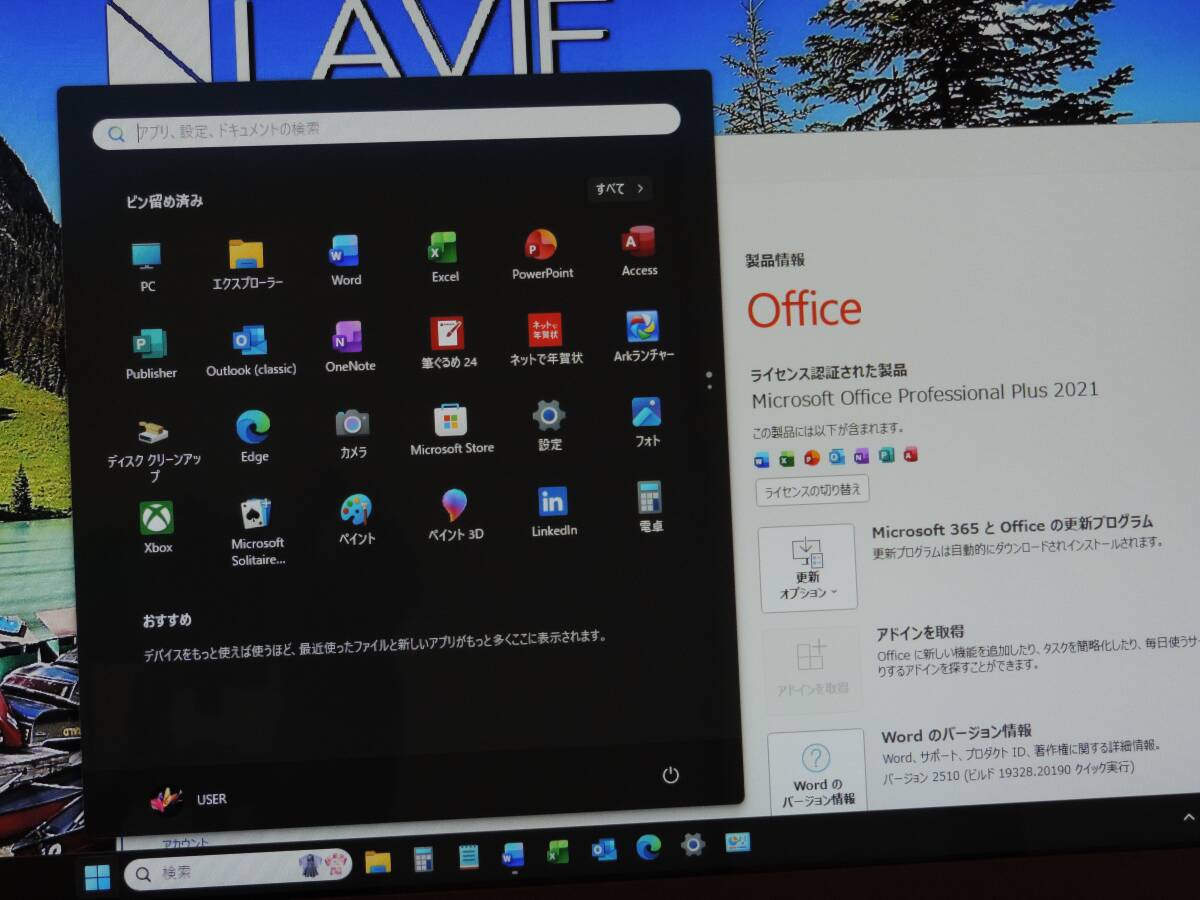Launch Word from the Start menu
The width and height of the screenshot is (1200, 900).
point(345,261)
